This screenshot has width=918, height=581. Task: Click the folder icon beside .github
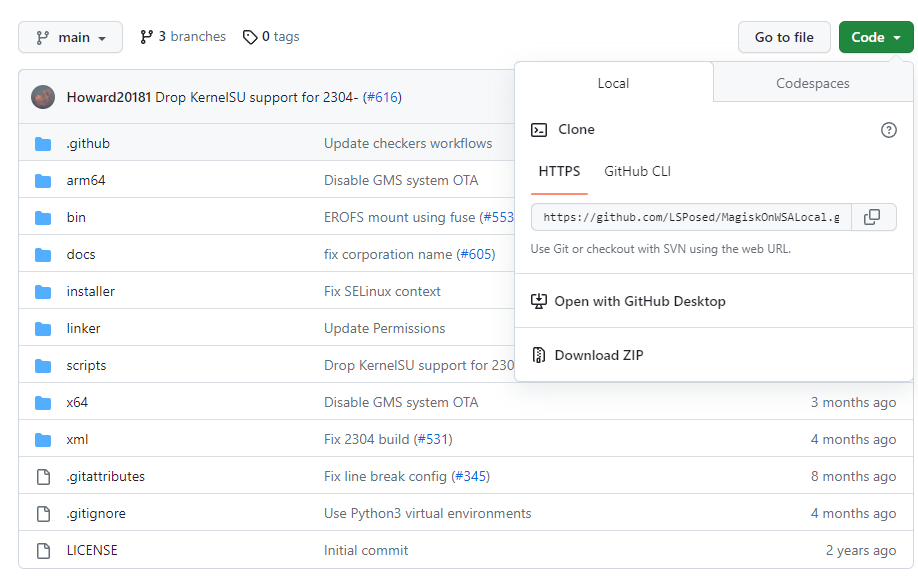tap(43, 143)
